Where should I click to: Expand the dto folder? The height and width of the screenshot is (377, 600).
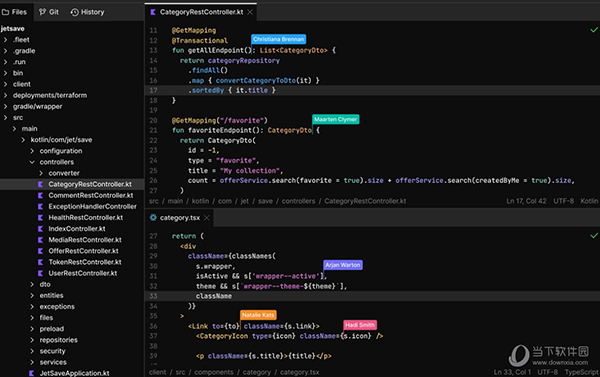[x=32, y=284]
